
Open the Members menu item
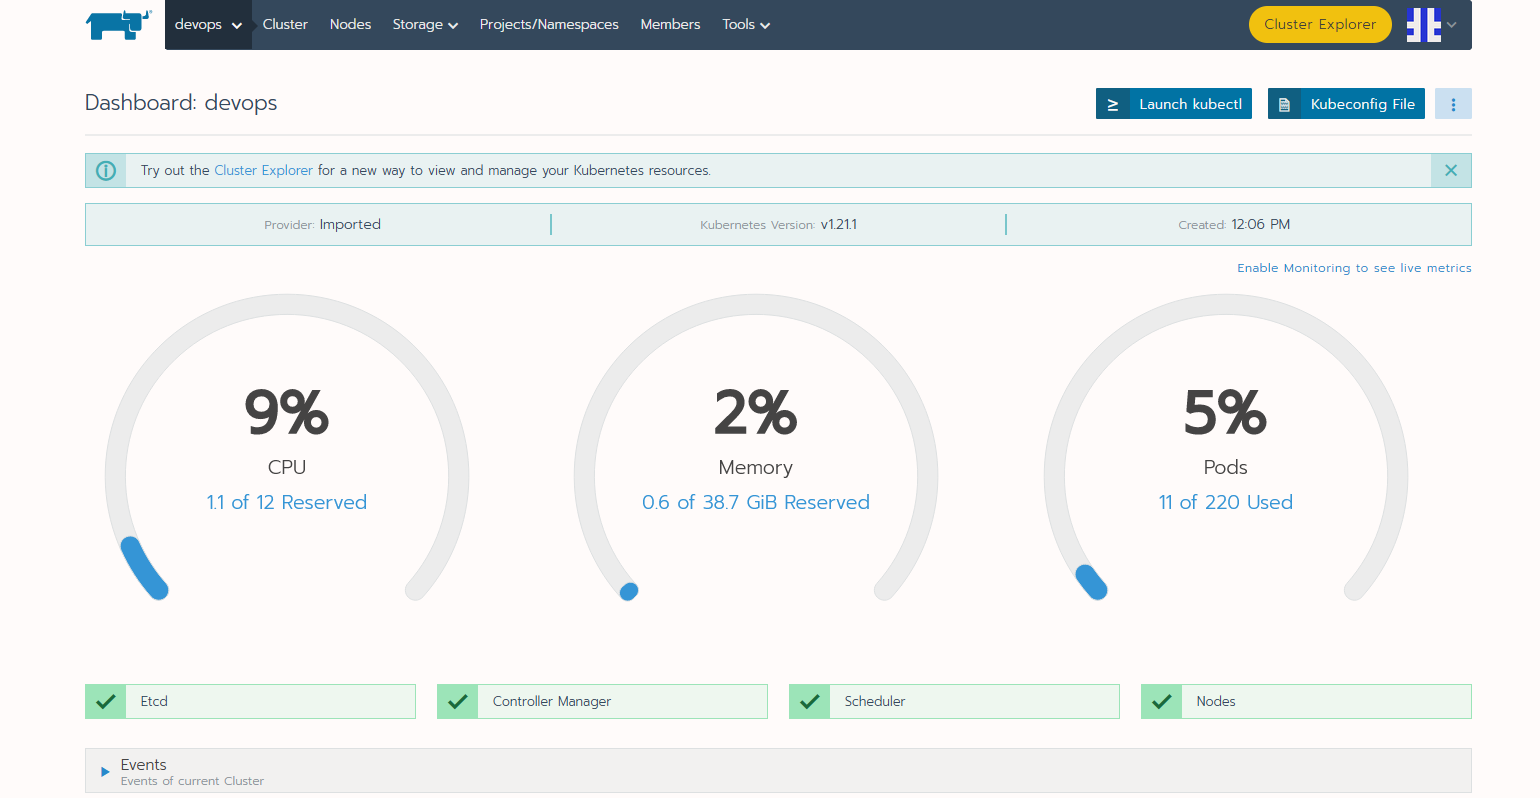670,24
